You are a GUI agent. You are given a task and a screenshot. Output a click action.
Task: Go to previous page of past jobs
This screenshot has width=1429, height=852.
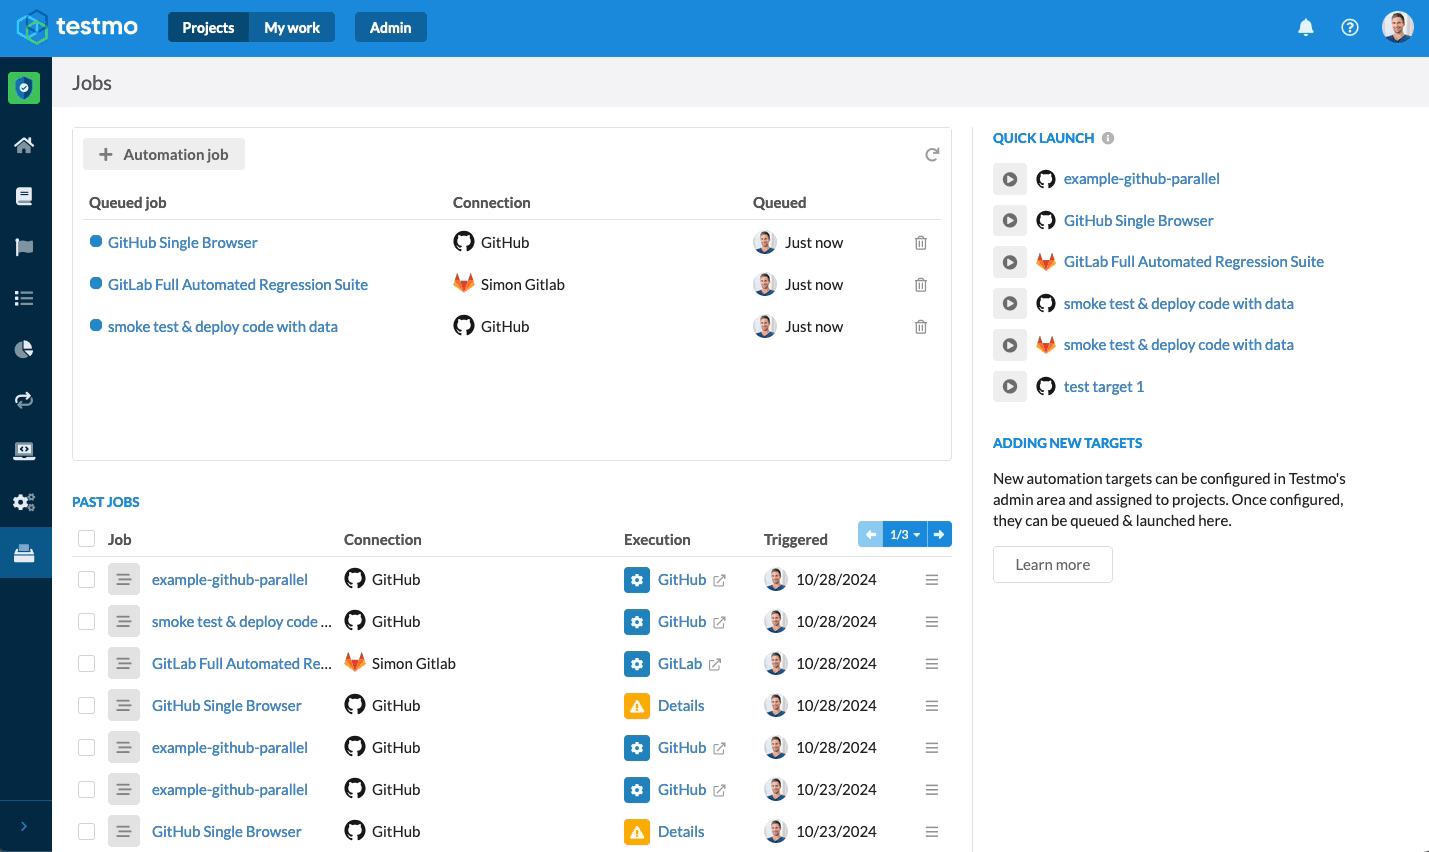(870, 534)
